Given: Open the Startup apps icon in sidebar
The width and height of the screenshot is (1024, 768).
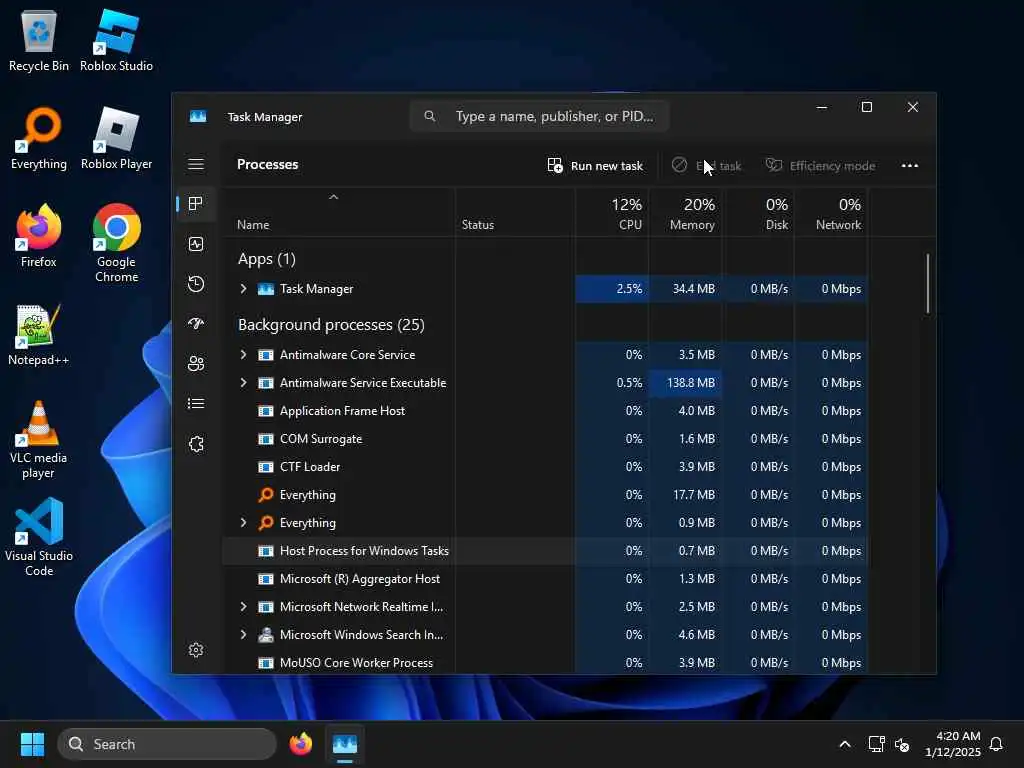Looking at the screenshot, I should tap(196, 324).
